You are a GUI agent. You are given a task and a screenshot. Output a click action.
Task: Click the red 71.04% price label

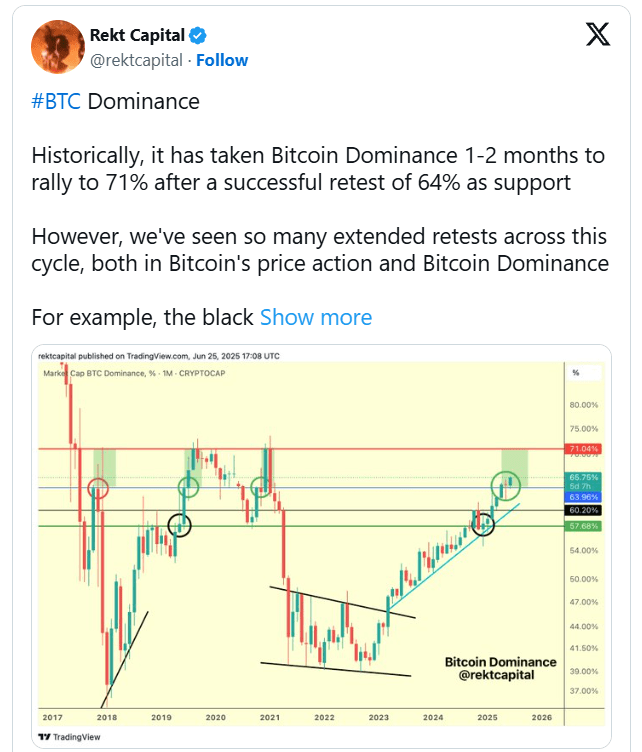point(583,448)
